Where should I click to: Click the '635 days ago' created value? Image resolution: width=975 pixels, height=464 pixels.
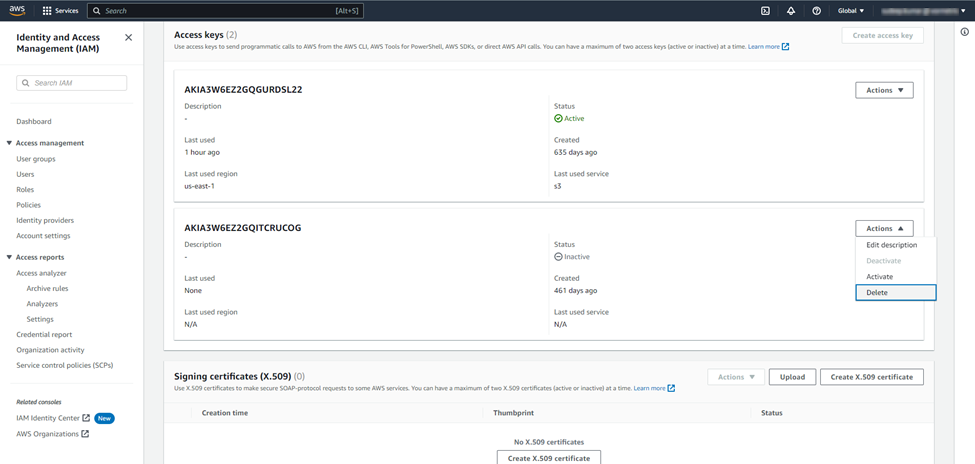tap(576, 152)
